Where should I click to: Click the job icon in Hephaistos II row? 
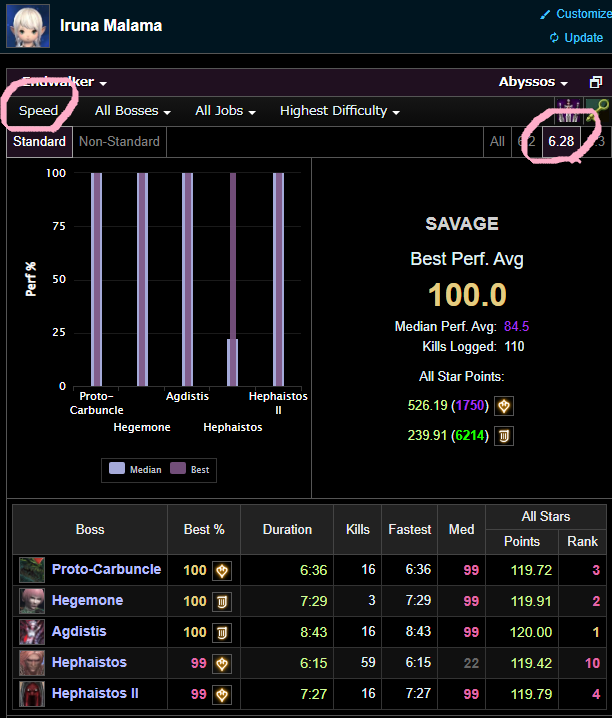(x=222, y=695)
